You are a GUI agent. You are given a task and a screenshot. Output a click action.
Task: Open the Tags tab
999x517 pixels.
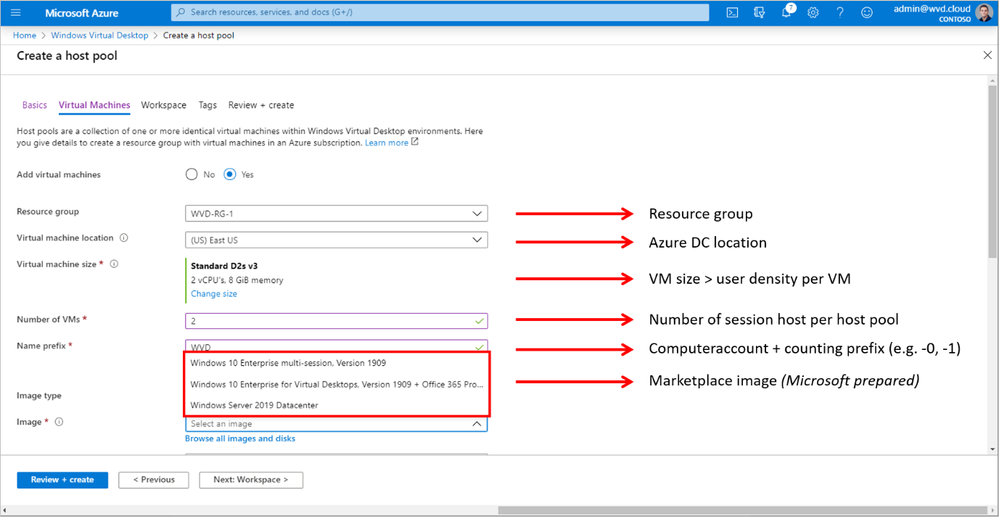[x=207, y=105]
